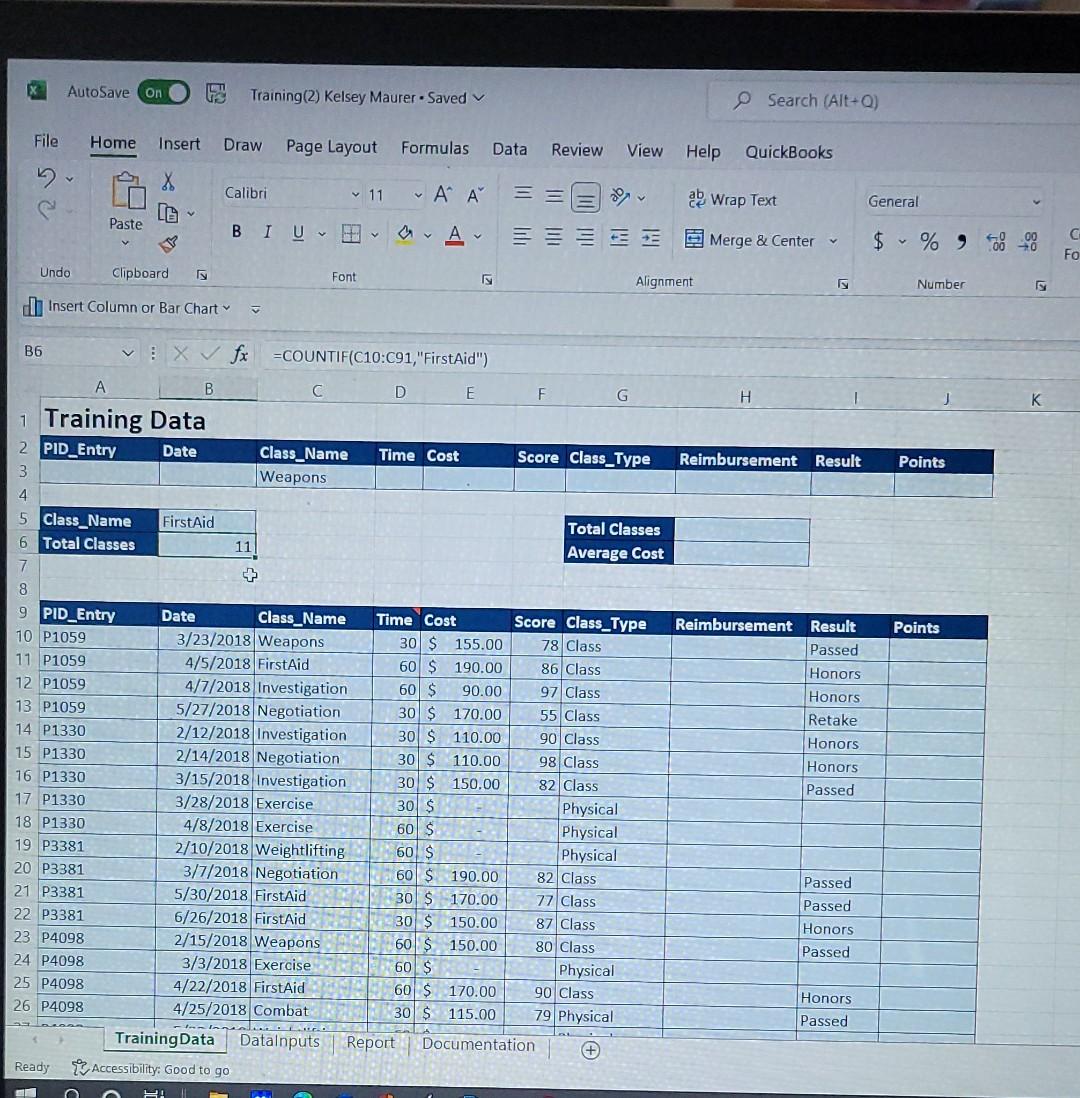Apply the red Font Color
Image resolution: width=1080 pixels, height=1098 pixels.
(x=455, y=235)
